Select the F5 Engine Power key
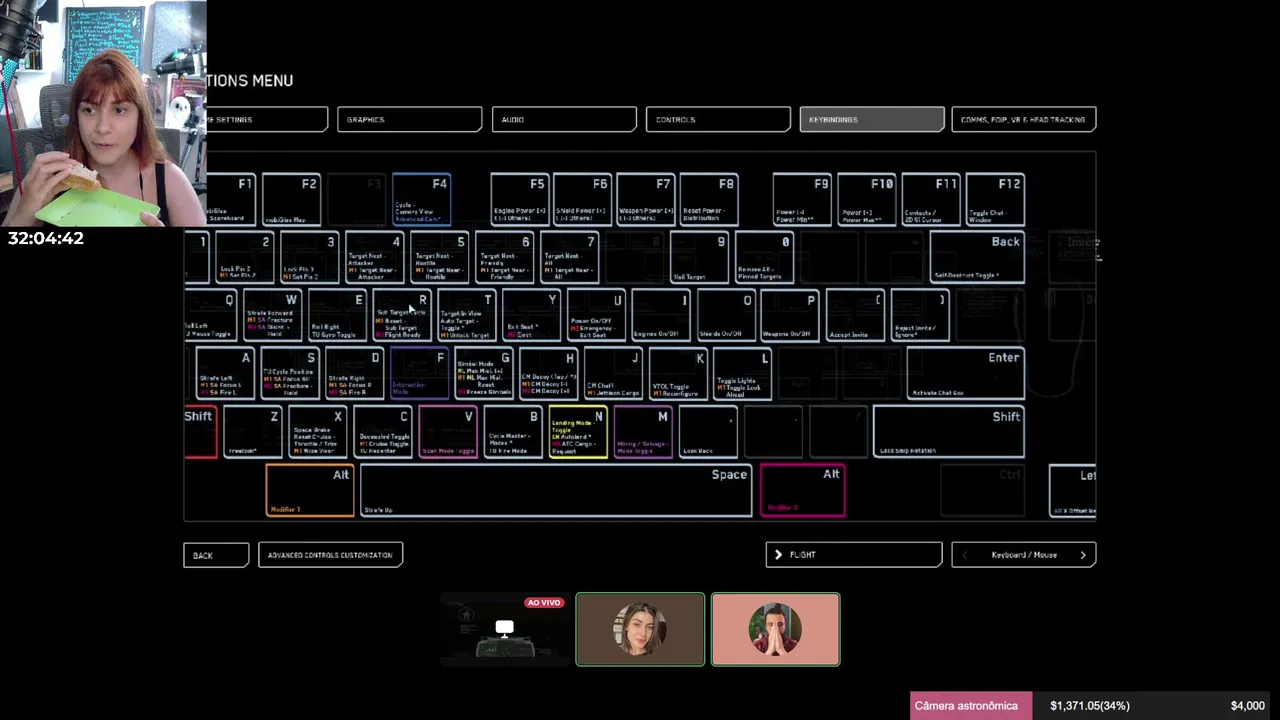 [x=519, y=200]
